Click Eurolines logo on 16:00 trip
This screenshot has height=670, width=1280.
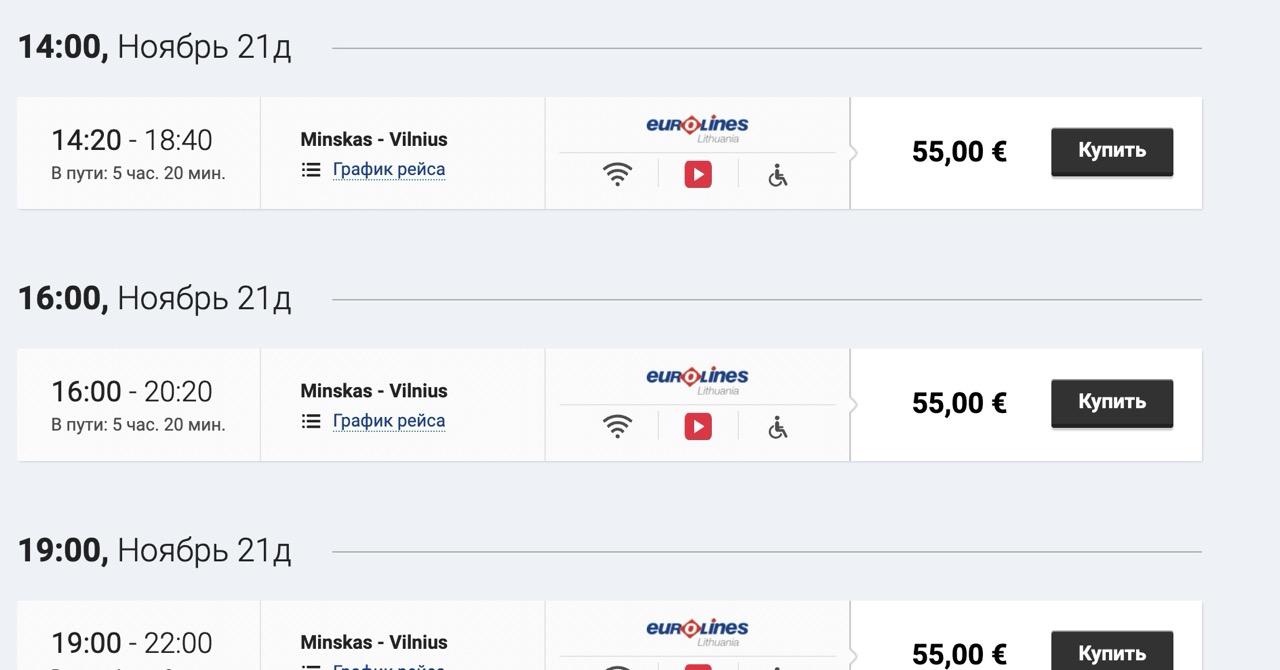[697, 379]
